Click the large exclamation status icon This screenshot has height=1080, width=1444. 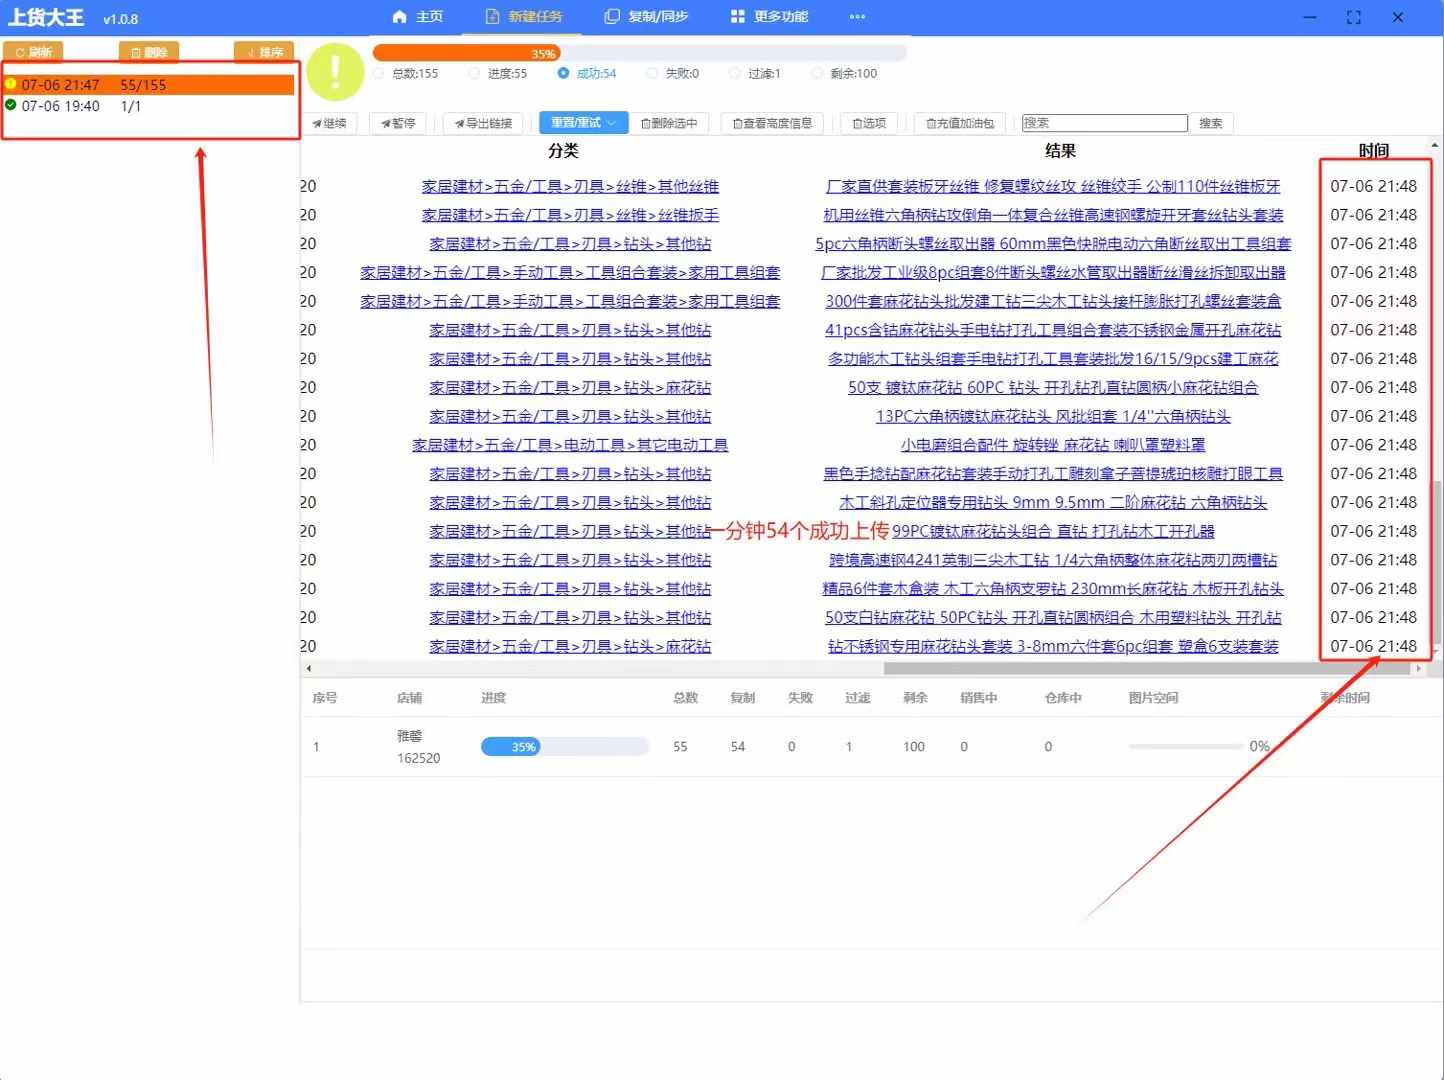[x=335, y=72]
